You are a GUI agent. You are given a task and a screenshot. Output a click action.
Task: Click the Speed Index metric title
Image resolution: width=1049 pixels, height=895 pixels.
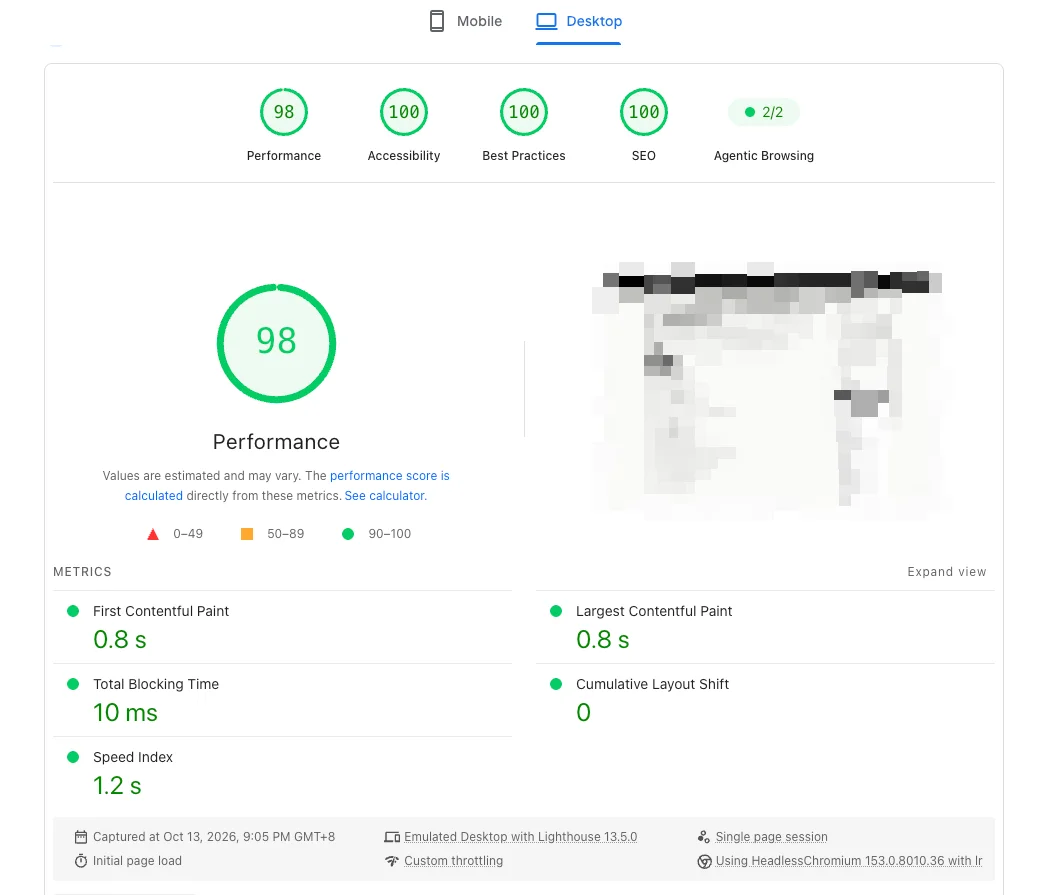tap(132, 757)
